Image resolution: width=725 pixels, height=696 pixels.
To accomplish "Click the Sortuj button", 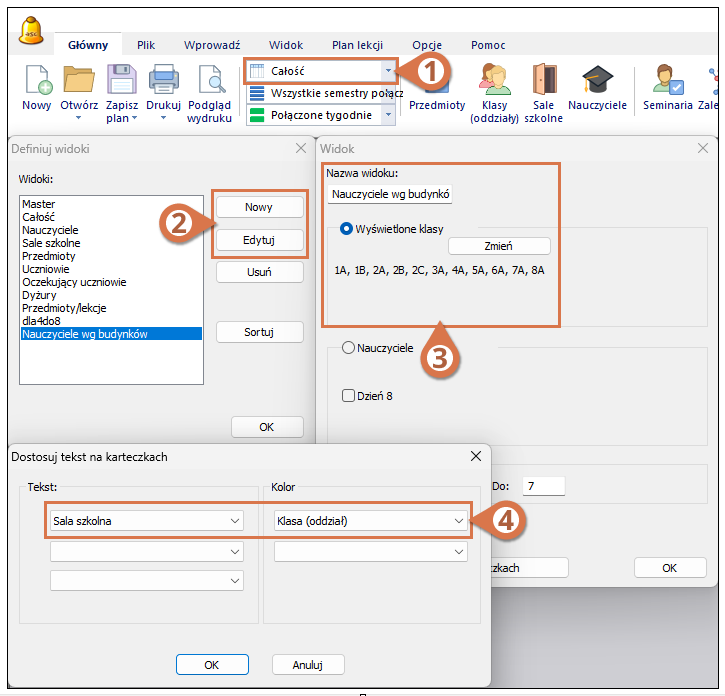I will [259, 332].
